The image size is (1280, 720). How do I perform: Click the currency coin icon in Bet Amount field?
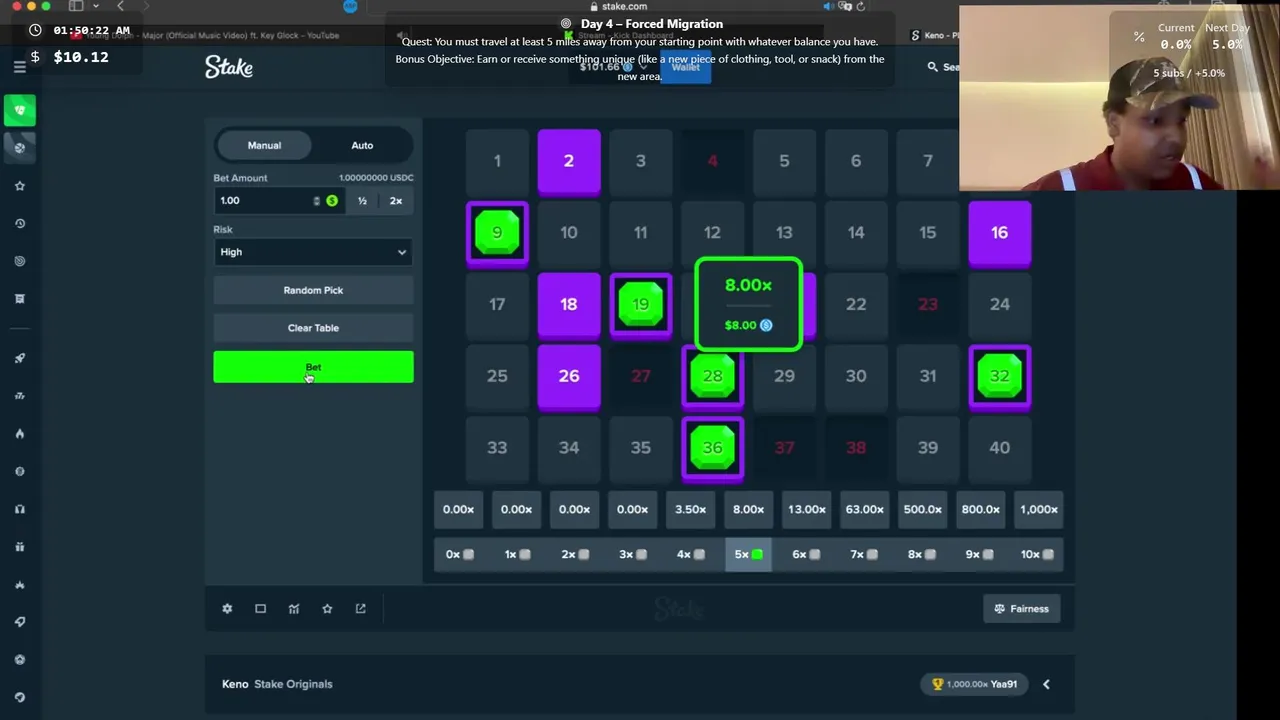332,201
